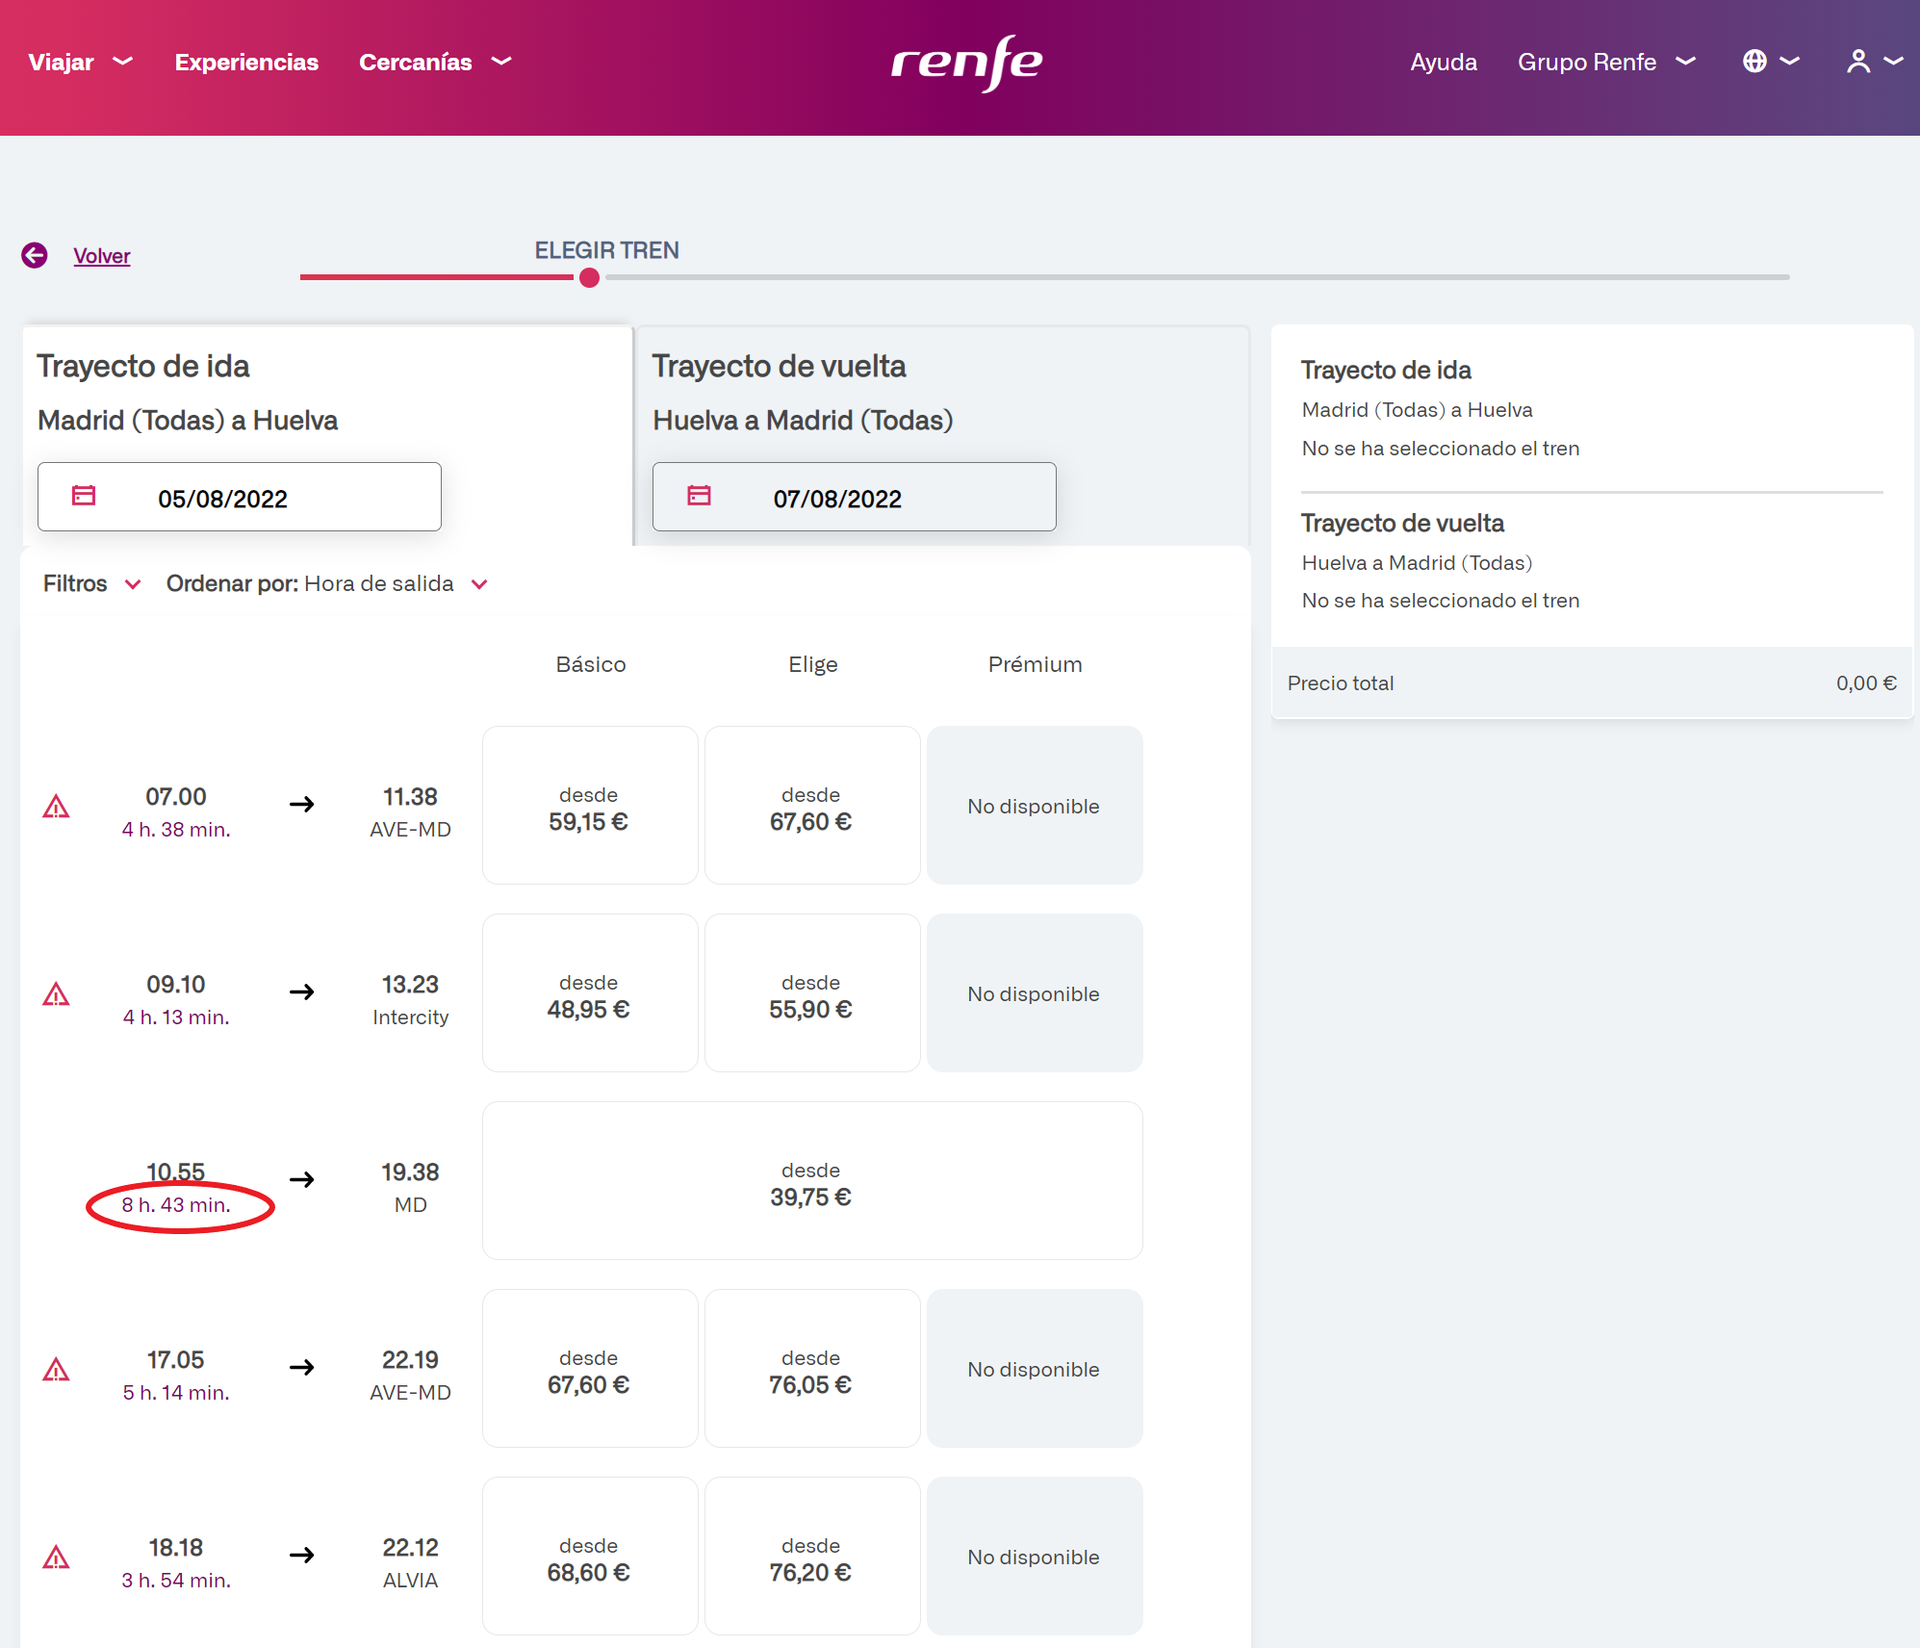
Task: Click the globe language icon
Action: point(1754,62)
